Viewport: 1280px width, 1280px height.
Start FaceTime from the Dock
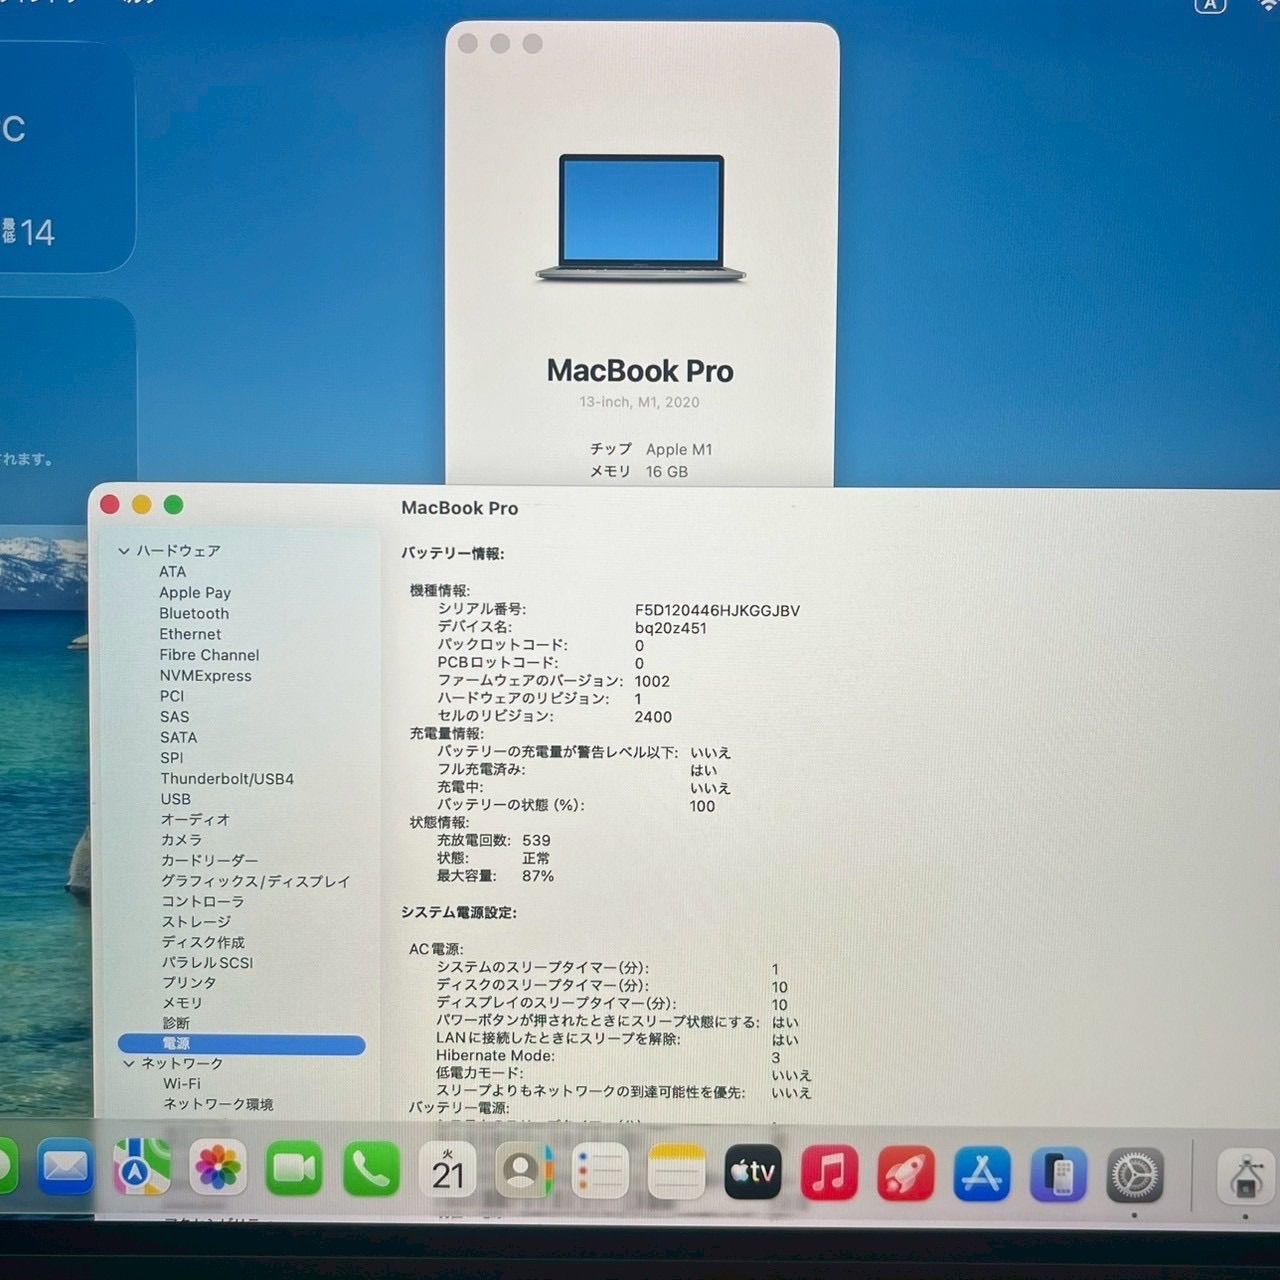[294, 1168]
